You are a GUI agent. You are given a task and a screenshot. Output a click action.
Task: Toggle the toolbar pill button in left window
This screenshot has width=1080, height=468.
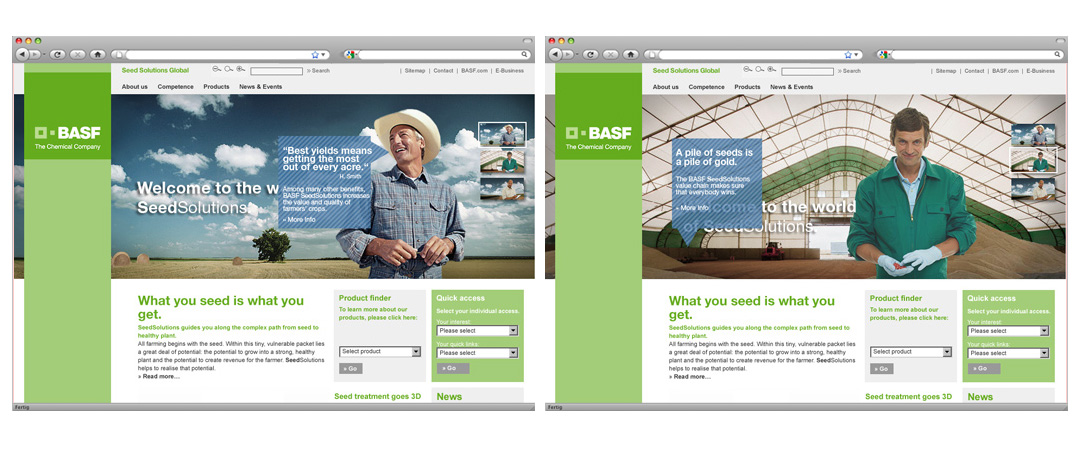tap(528, 41)
